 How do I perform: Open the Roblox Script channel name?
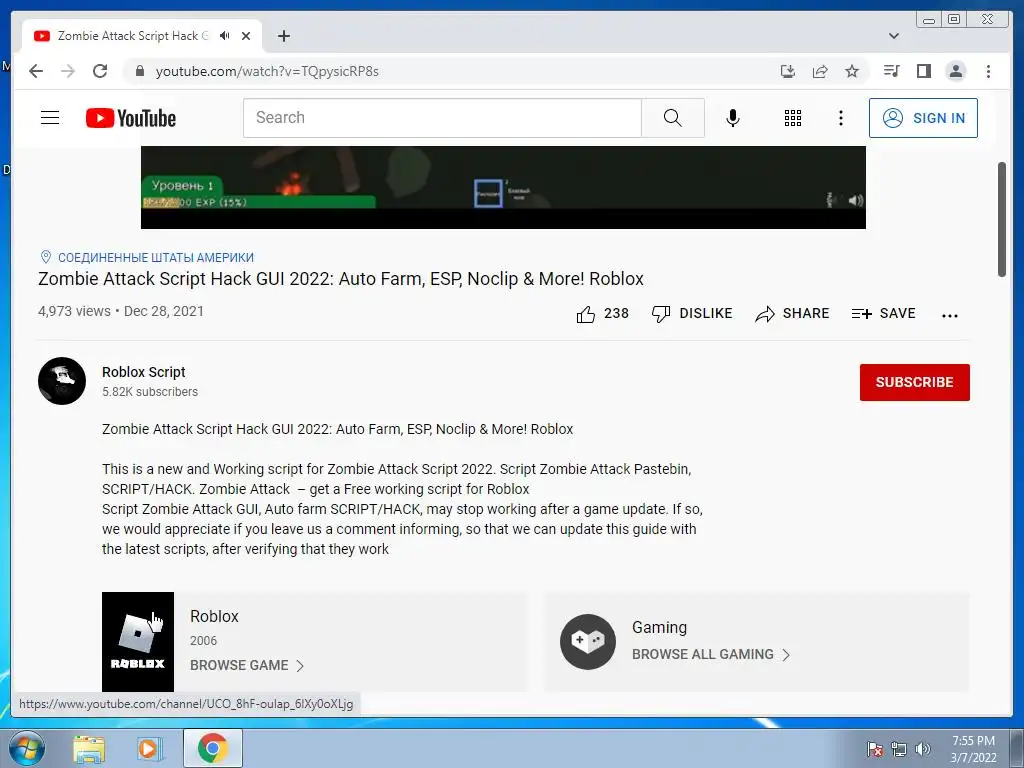[144, 372]
